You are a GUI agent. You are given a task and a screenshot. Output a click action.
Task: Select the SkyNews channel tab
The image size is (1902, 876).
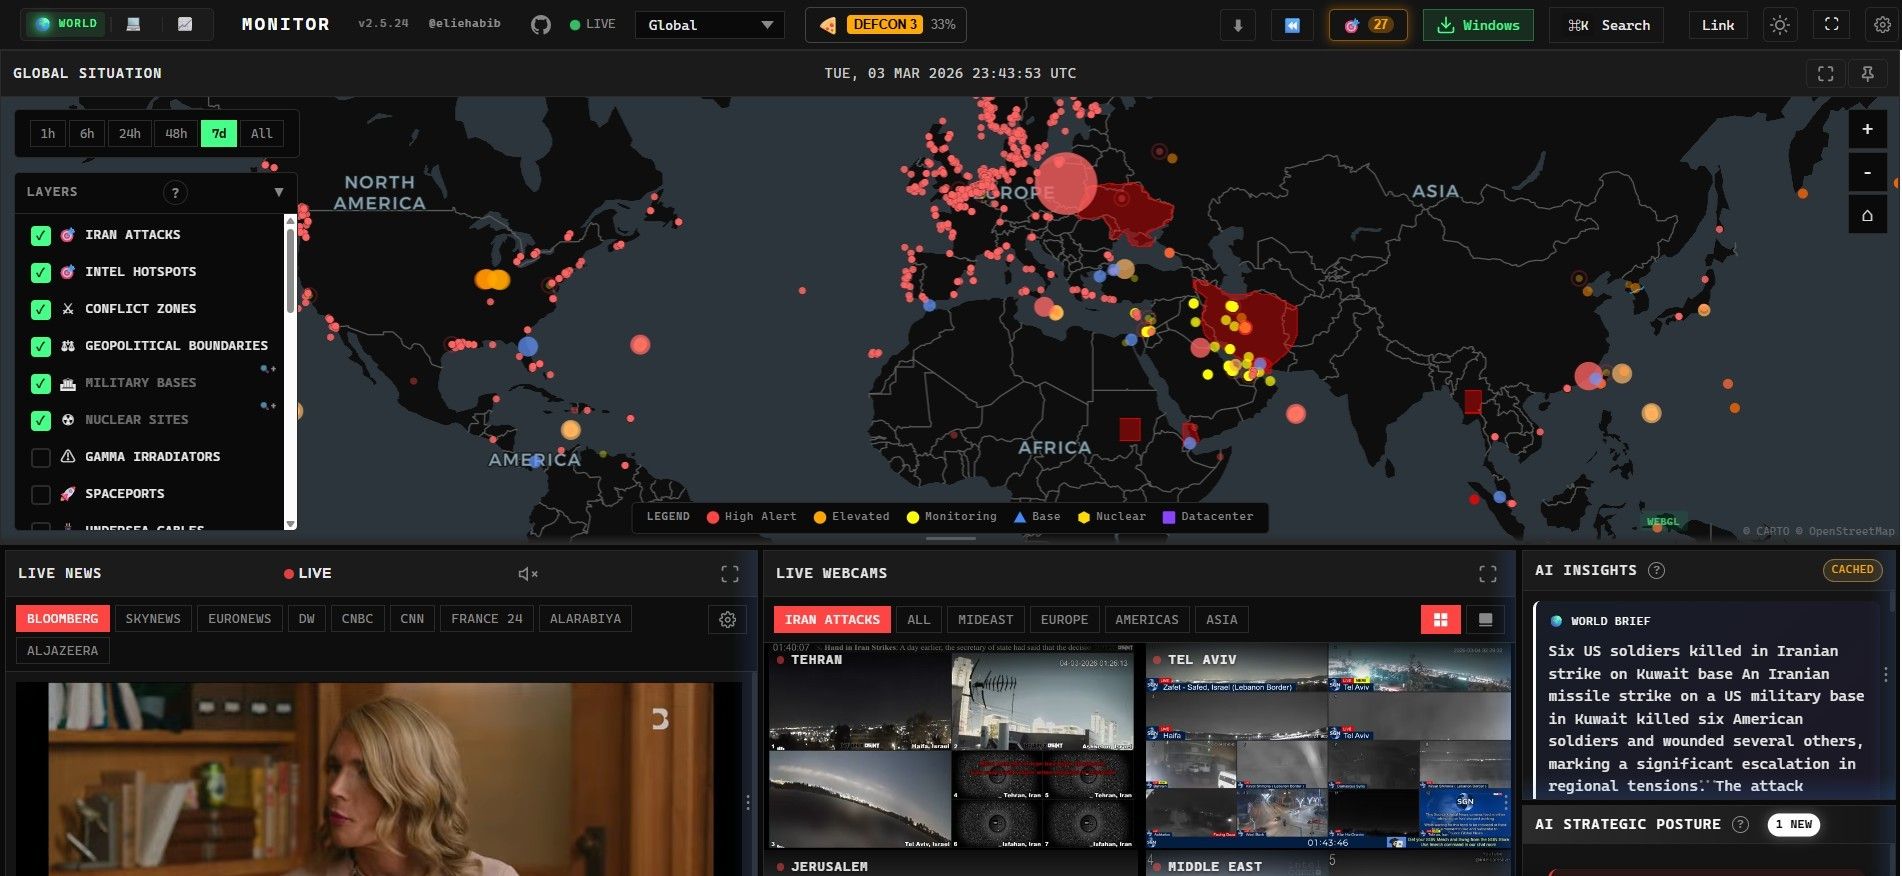tap(153, 619)
